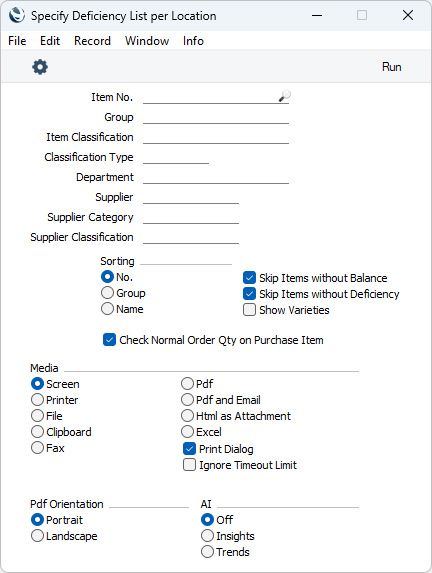Click the Supplier input field
This screenshot has width=432, height=573.
tap(191, 197)
